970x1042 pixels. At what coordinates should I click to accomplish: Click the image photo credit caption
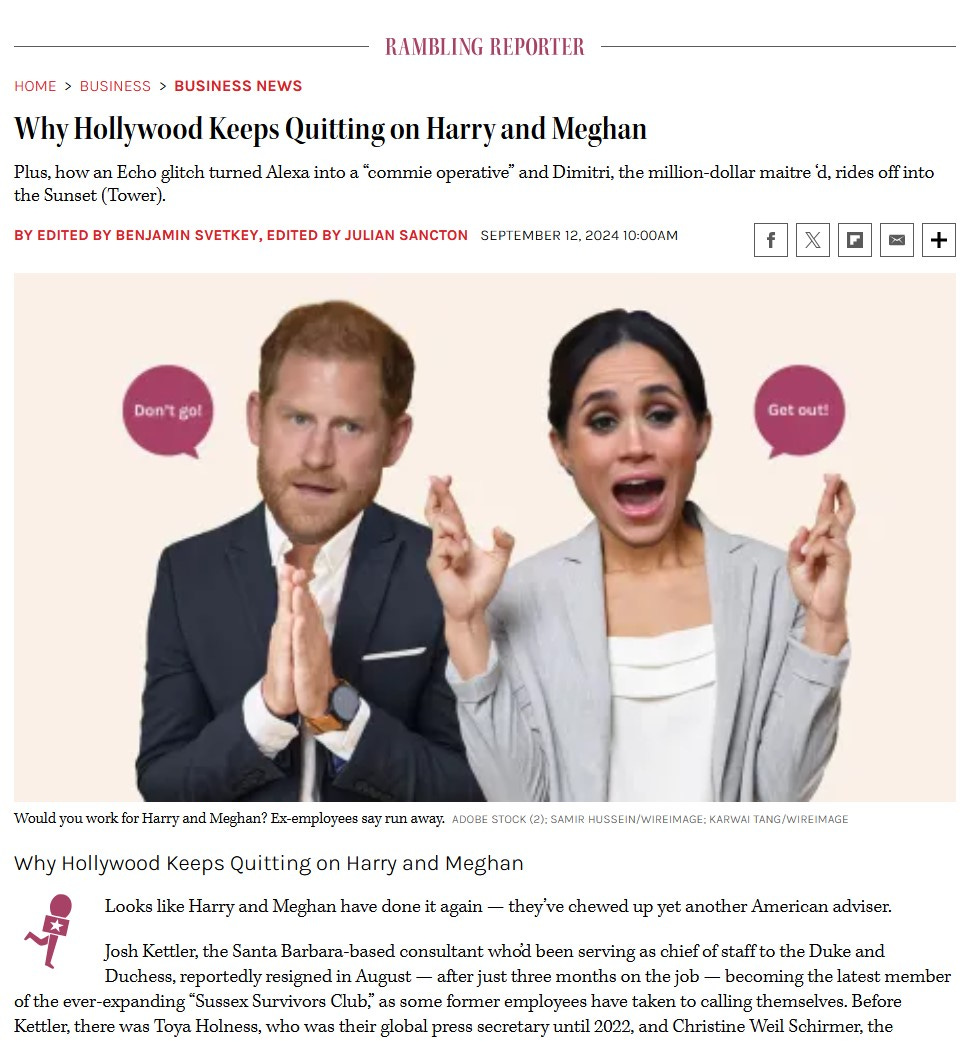(x=650, y=819)
